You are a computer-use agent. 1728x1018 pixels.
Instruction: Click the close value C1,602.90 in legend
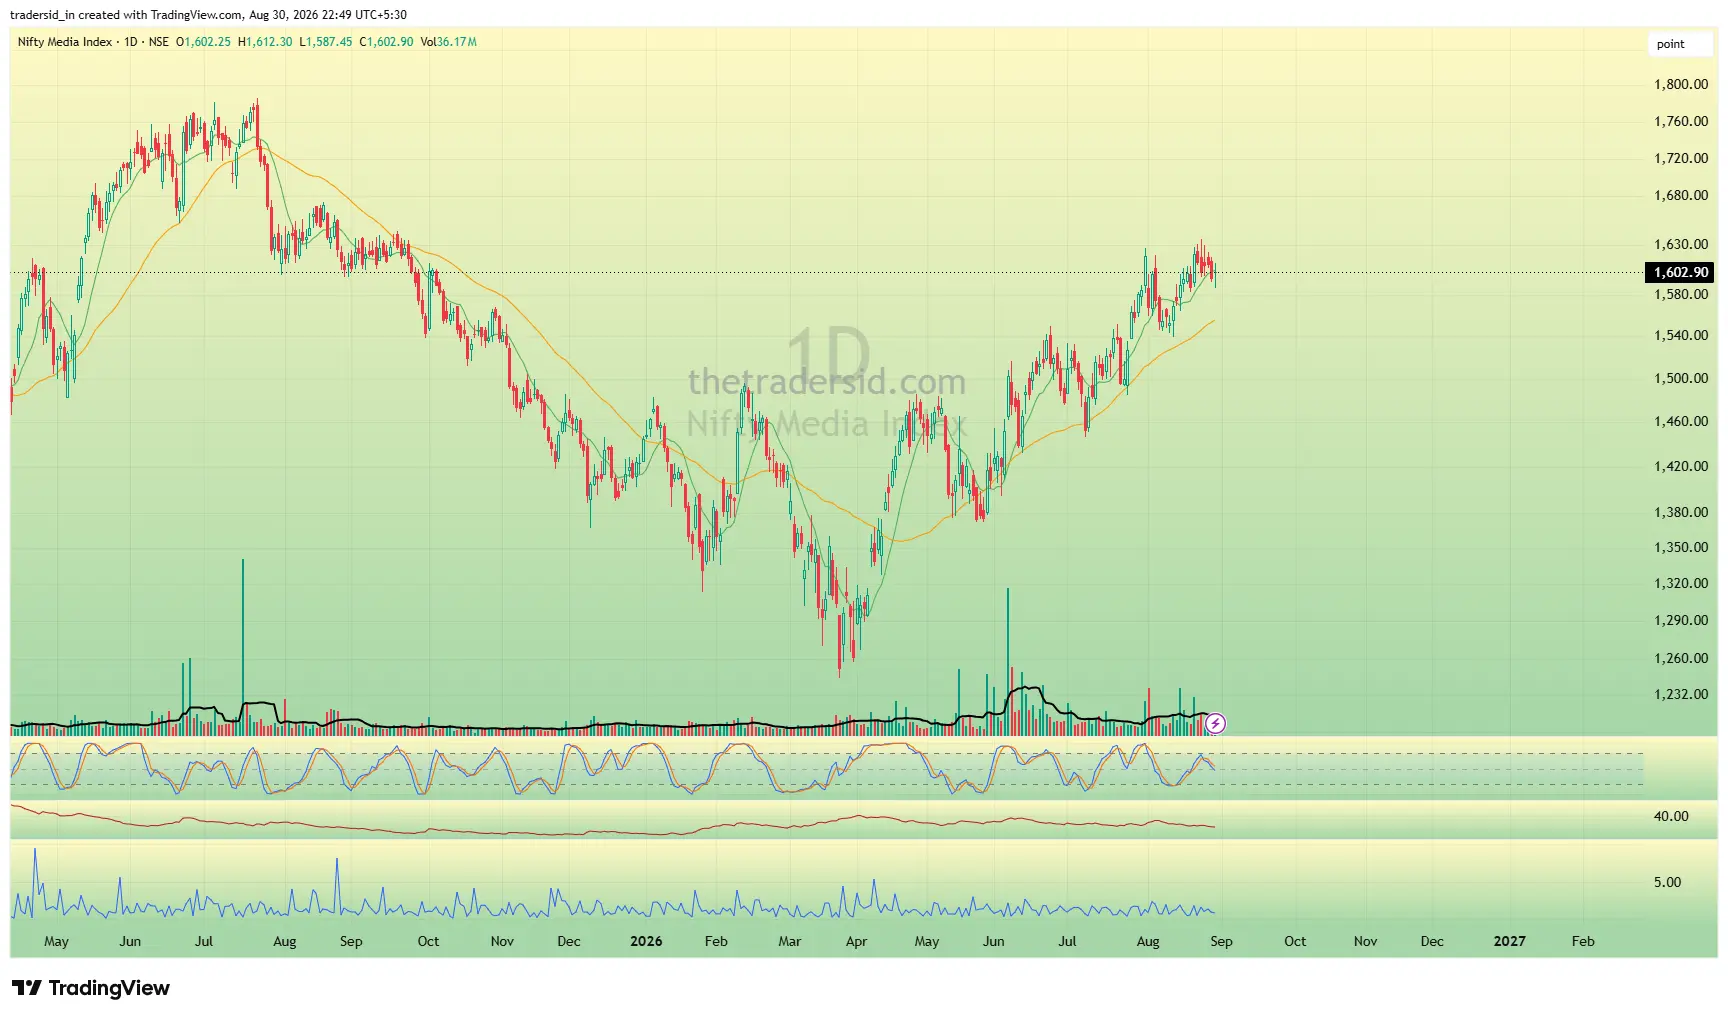click(x=386, y=42)
